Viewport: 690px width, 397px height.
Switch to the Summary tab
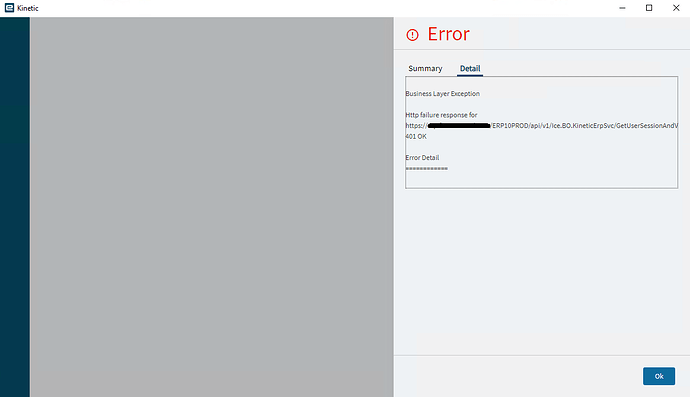pos(425,68)
